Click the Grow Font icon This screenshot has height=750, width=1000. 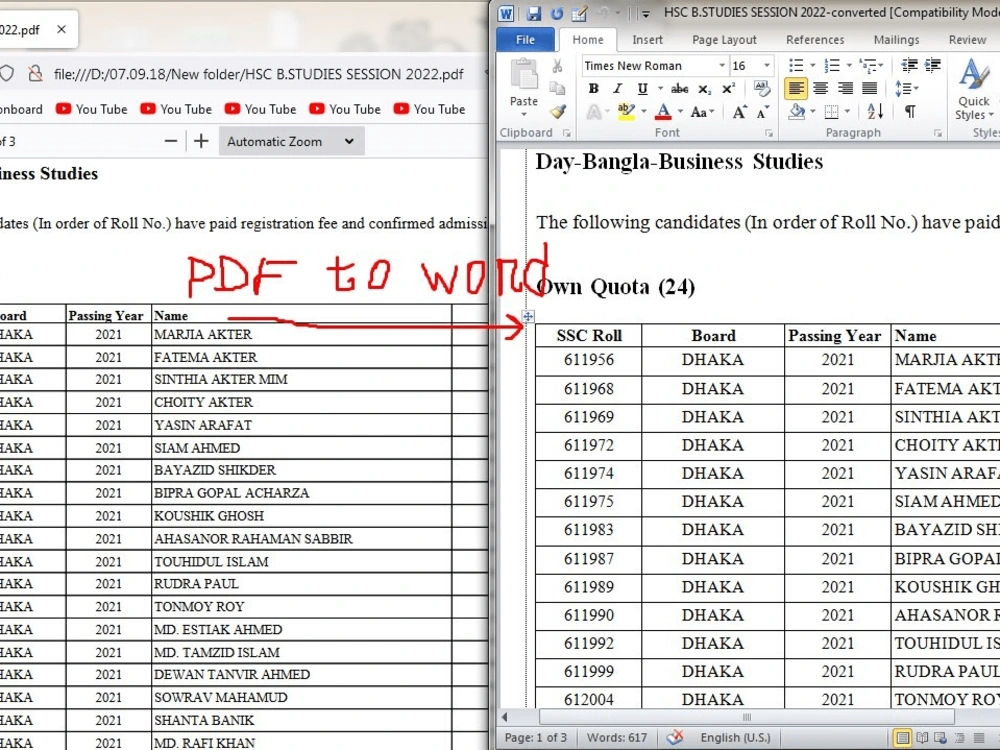coord(739,112)
